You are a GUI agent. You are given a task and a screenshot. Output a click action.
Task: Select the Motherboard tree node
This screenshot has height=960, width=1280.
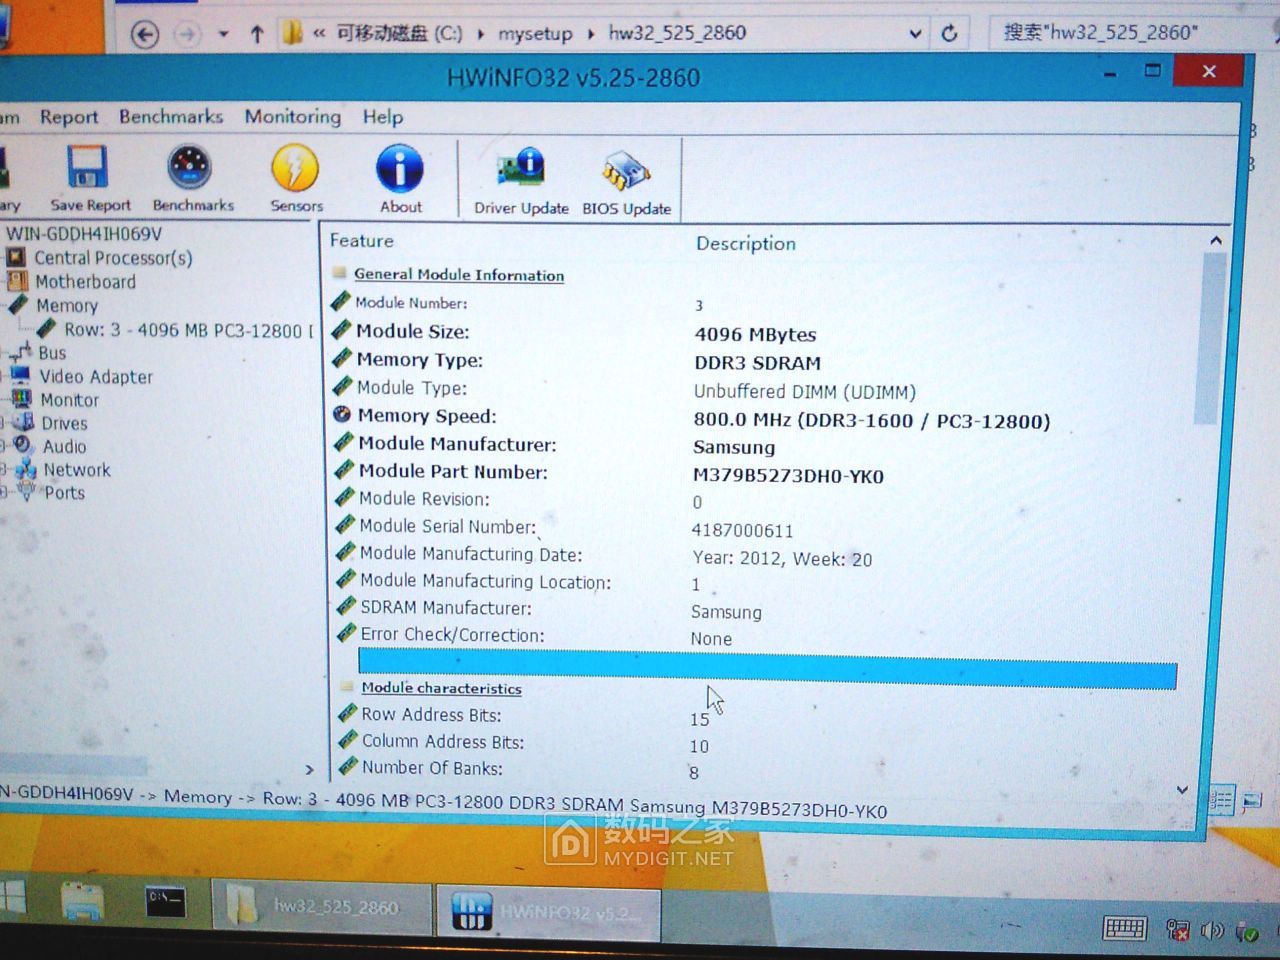85,282
